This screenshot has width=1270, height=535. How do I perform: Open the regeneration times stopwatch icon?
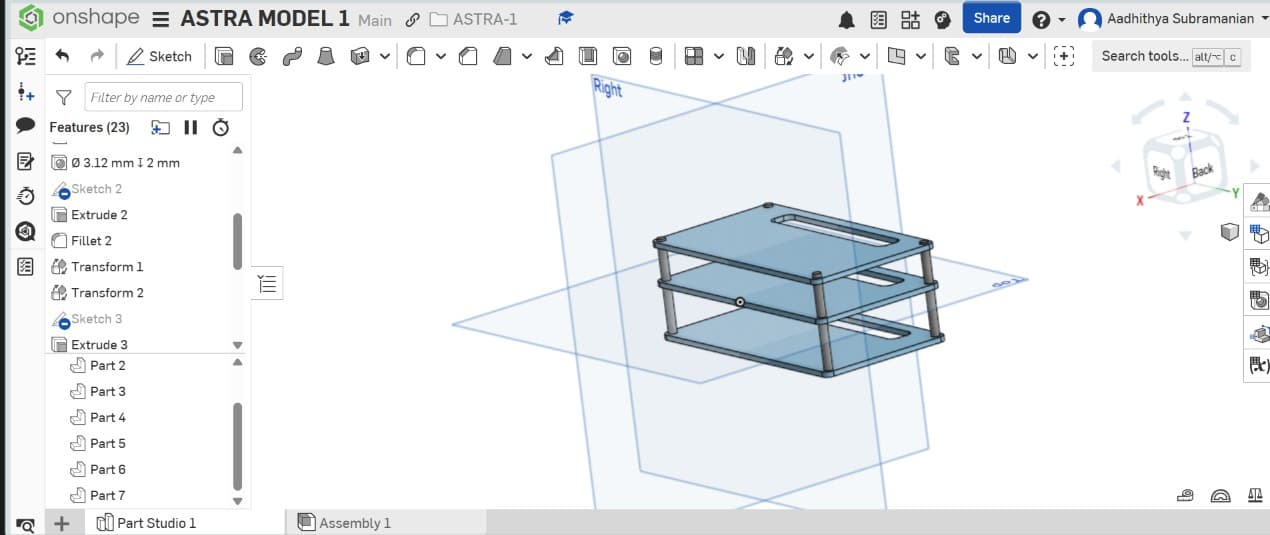point(221,127)
